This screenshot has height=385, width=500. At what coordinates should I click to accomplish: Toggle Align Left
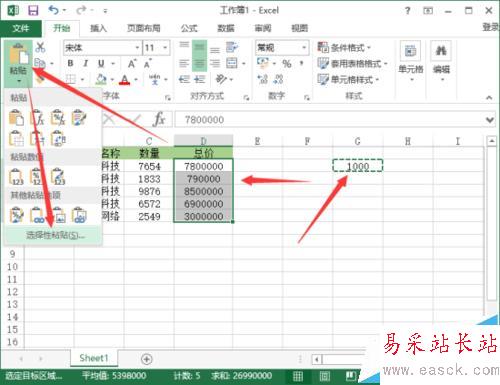(184, 63)
